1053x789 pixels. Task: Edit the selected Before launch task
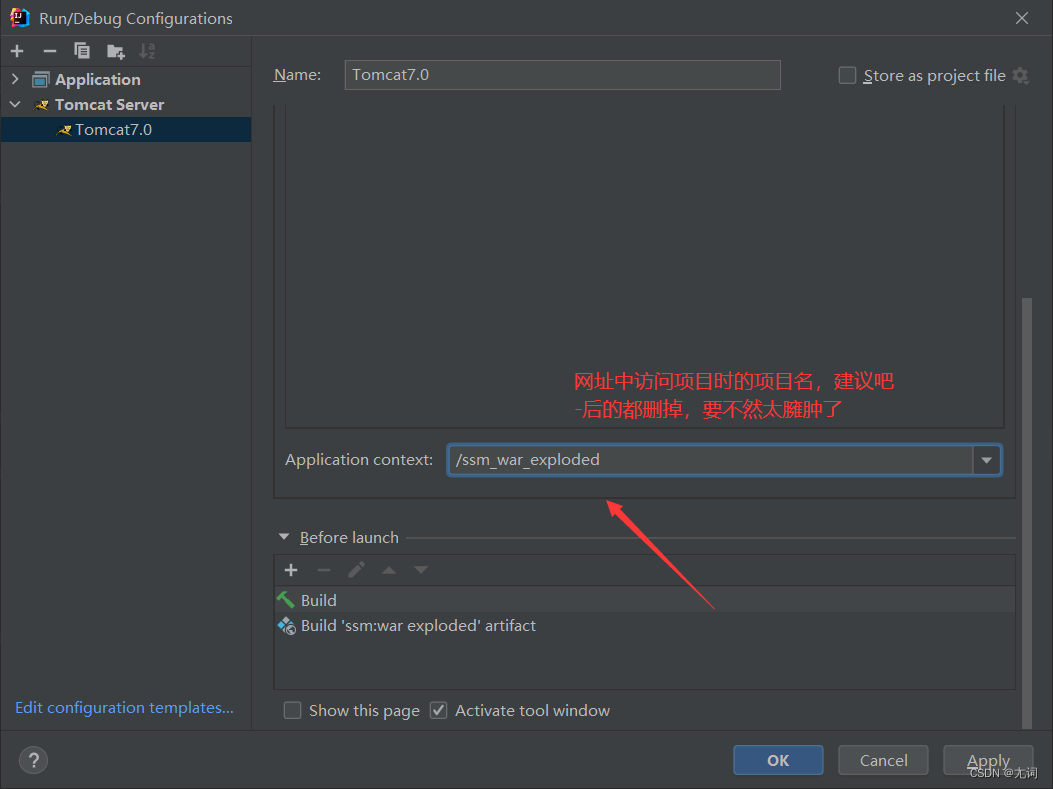(x=357, y=570)
